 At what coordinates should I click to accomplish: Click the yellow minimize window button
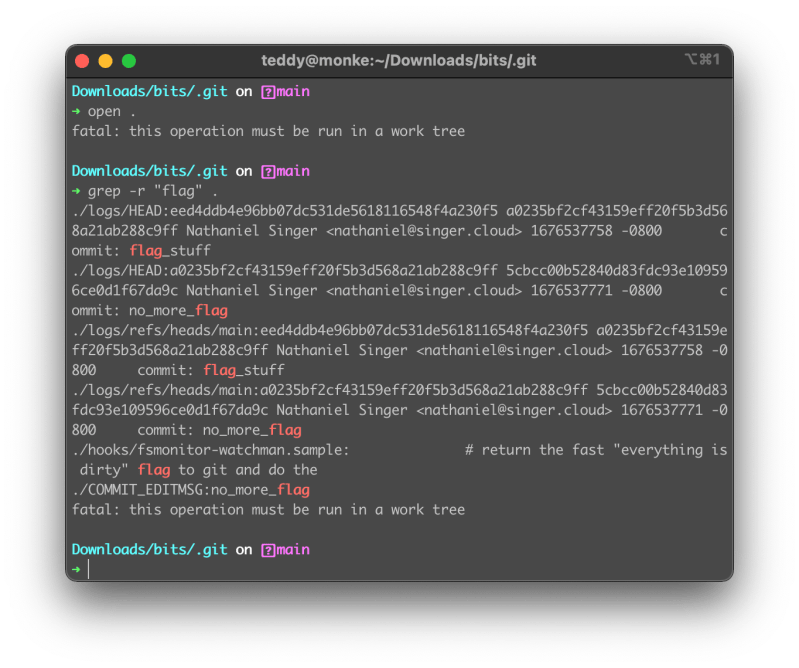[x=105, y=61]
